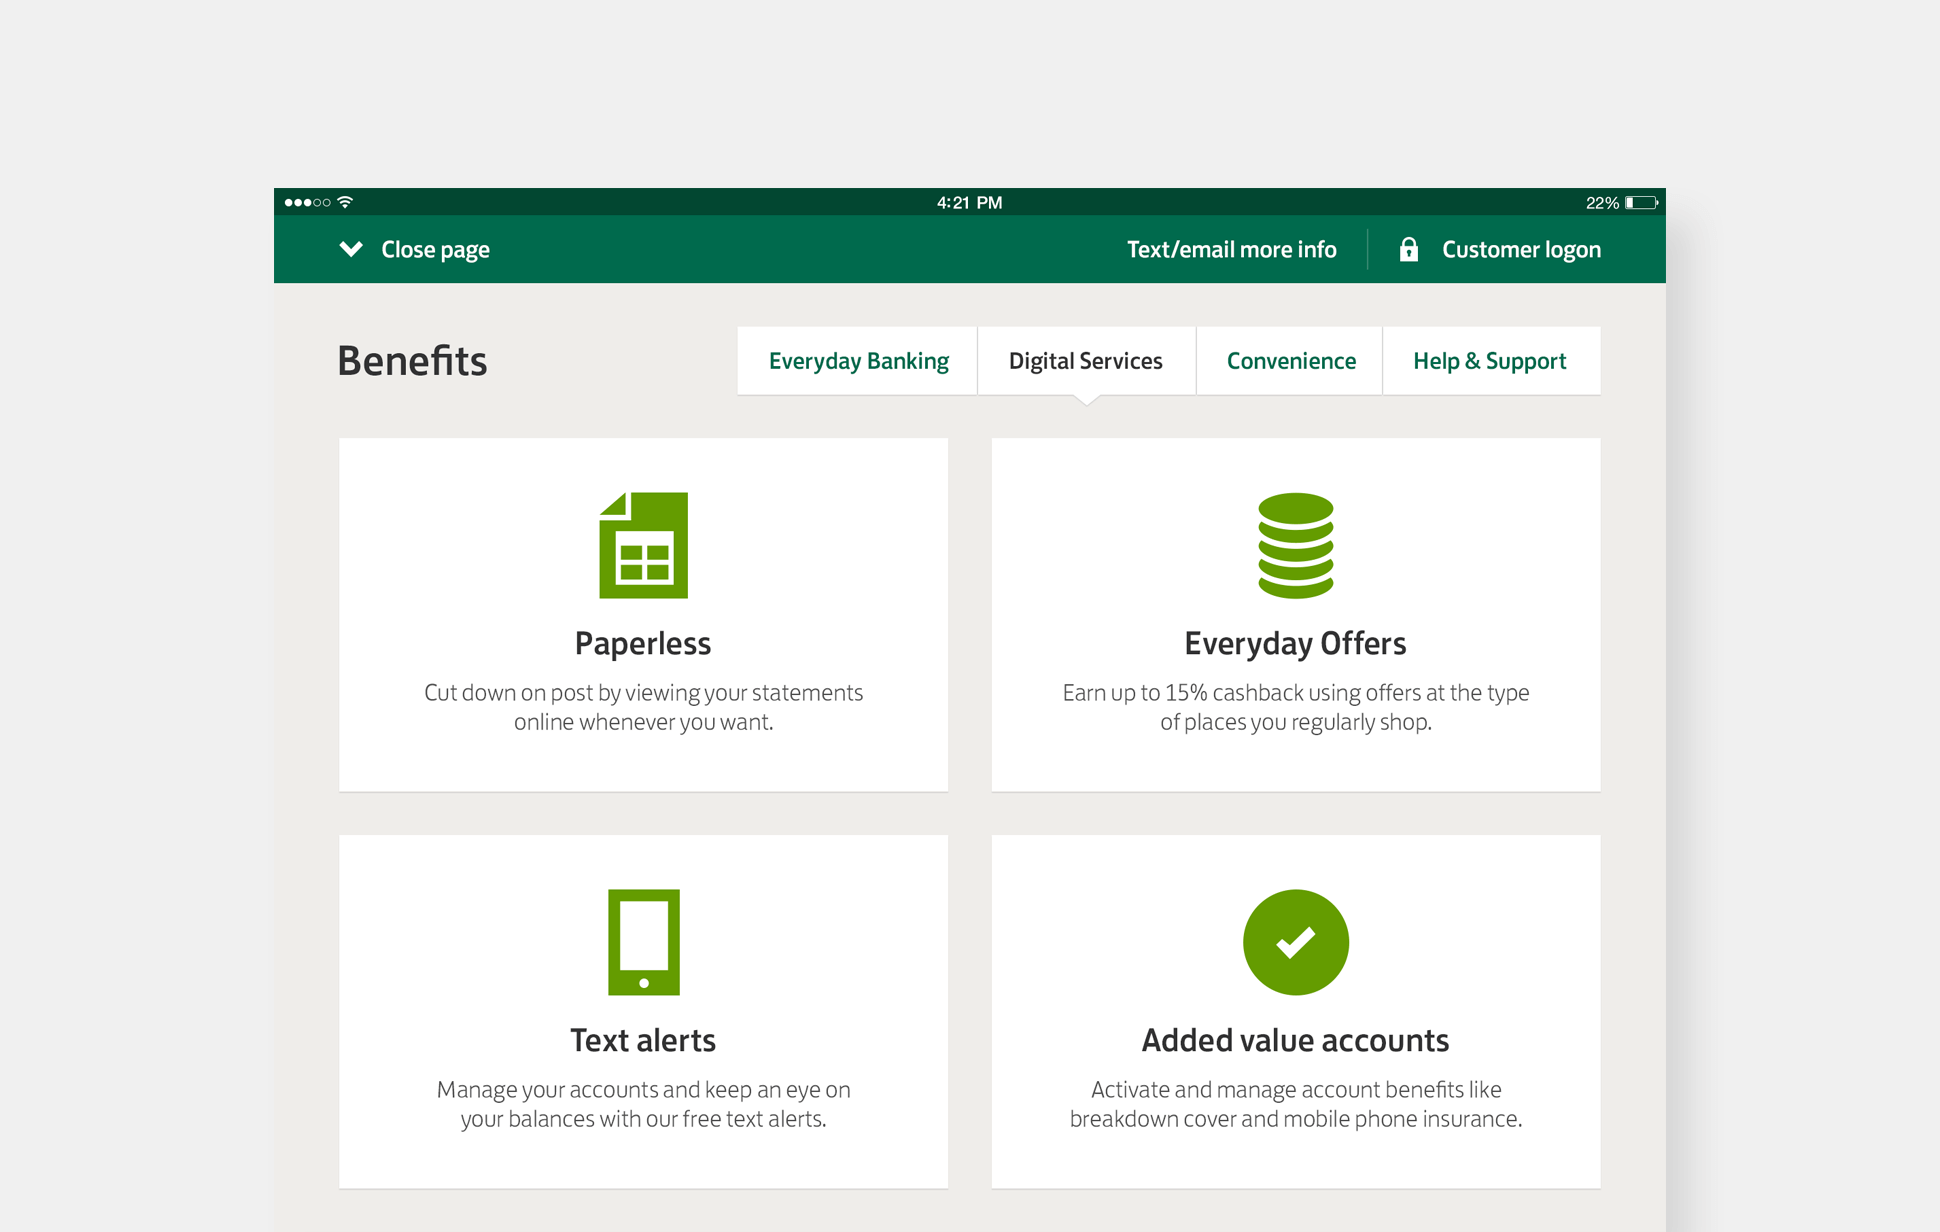The height and width of the screenshot is (1232, 1940).
Task: Click Customer logon in the header
Action: pyautogui.click(x=1520, y=249)
